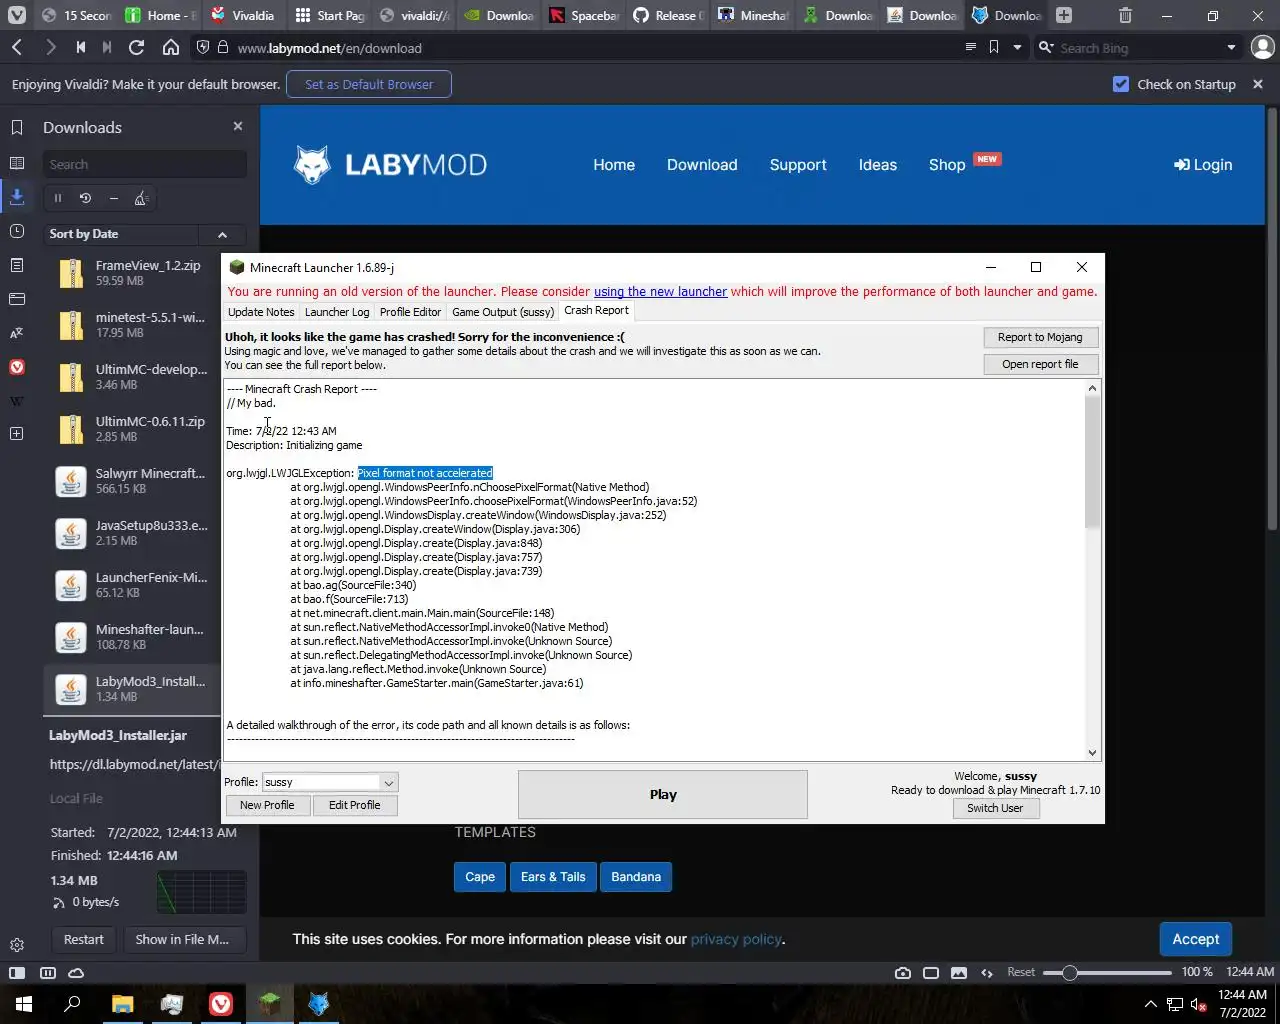The width and height of the screenshot is (1280, 1024).
Task: Go to the home page
Action: (x=171, y=47)
